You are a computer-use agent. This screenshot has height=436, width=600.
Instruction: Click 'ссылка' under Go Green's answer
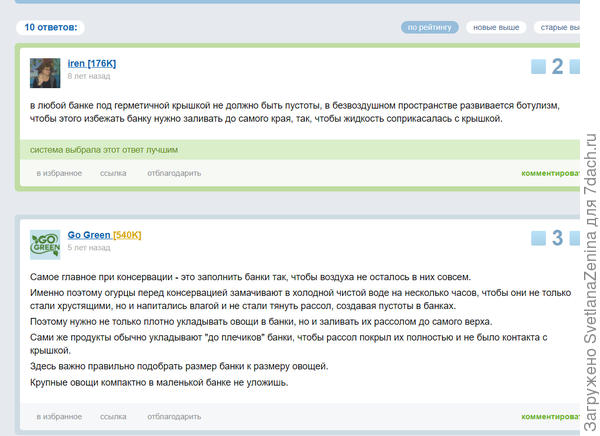click(x=113, y=416)
